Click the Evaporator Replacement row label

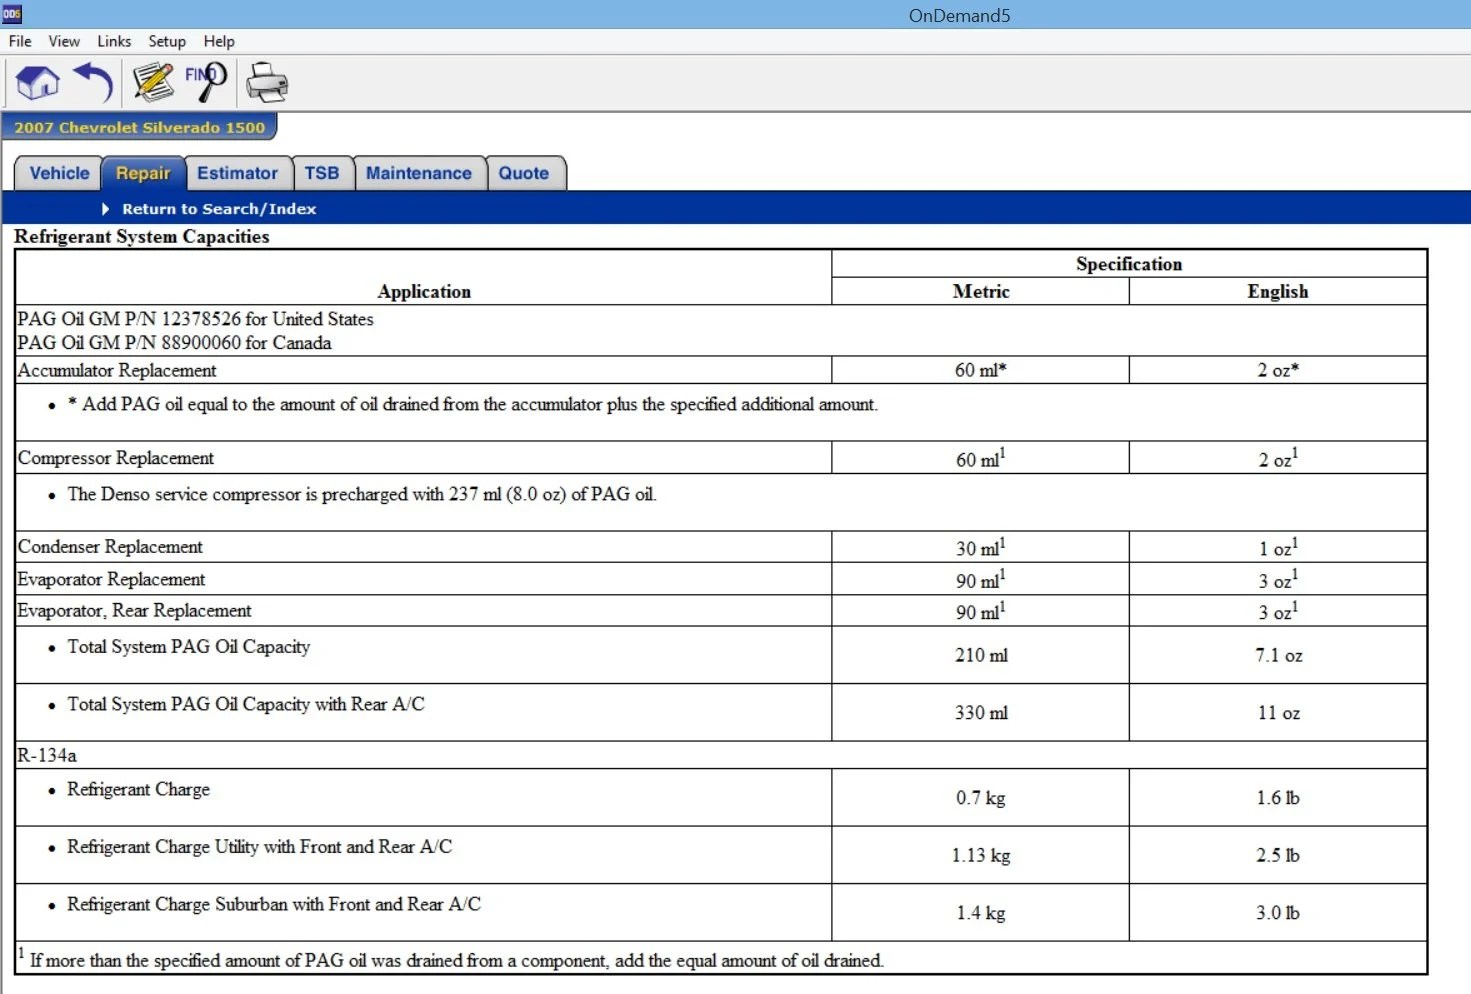click(x=111, y=579)
